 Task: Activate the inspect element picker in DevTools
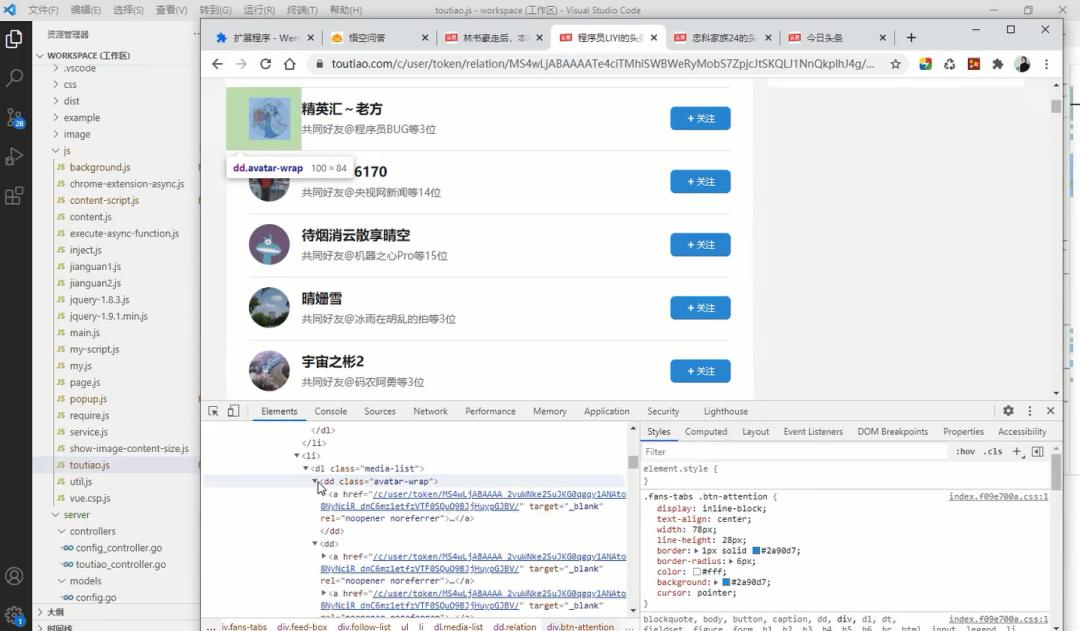(214, 410)
